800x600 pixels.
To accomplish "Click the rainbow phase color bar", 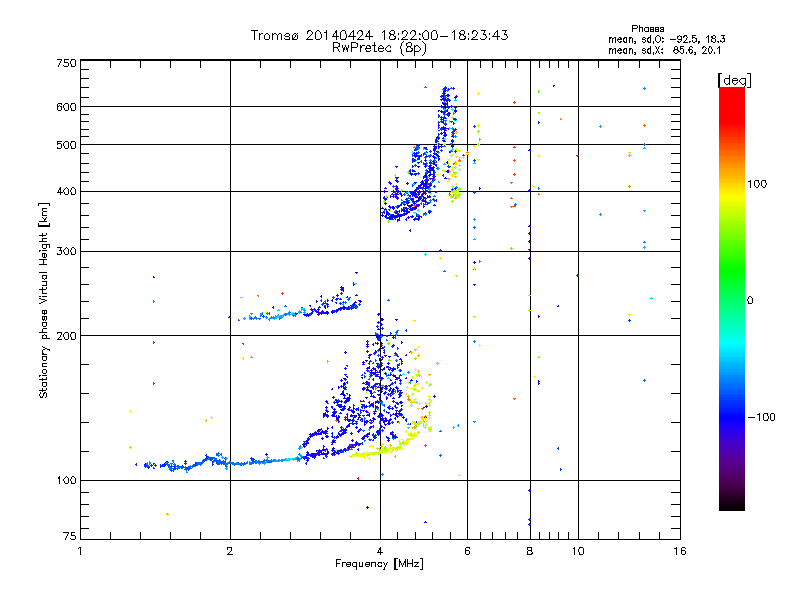I will point(732,299).
